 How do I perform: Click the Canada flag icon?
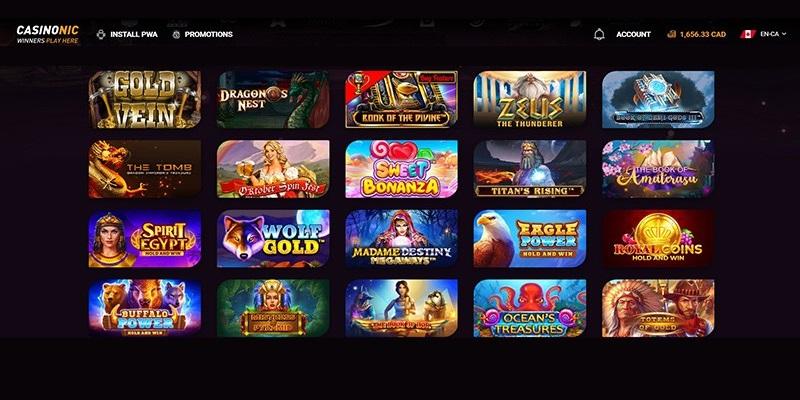point(747,34)
